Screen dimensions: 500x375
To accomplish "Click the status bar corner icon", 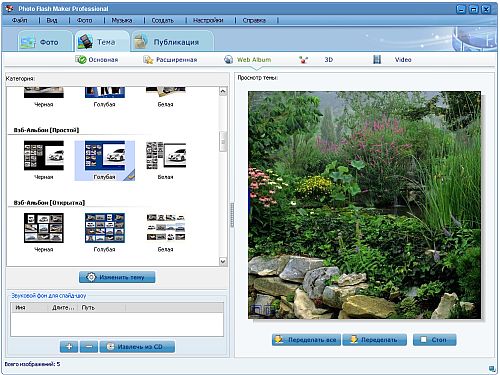I will (492, 368).
